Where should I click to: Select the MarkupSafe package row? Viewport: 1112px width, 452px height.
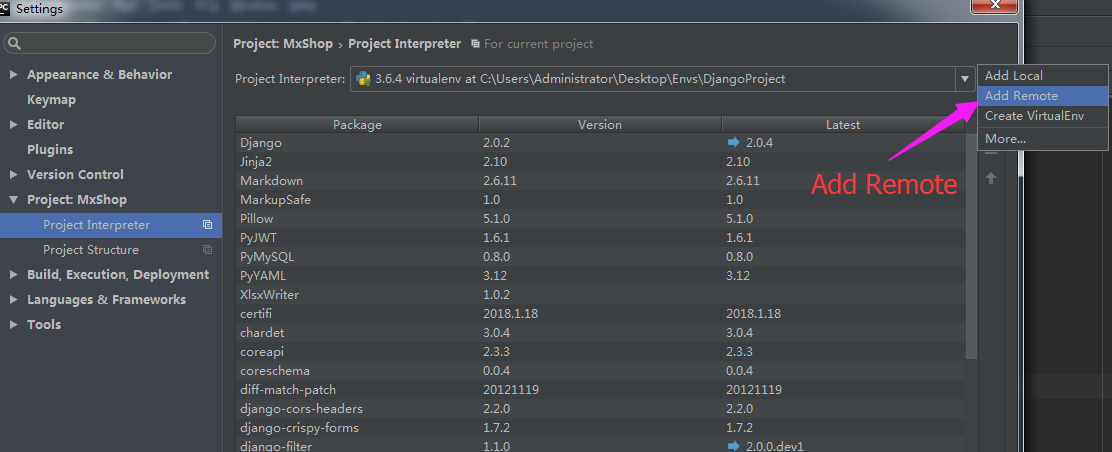(x=600, y=200)
